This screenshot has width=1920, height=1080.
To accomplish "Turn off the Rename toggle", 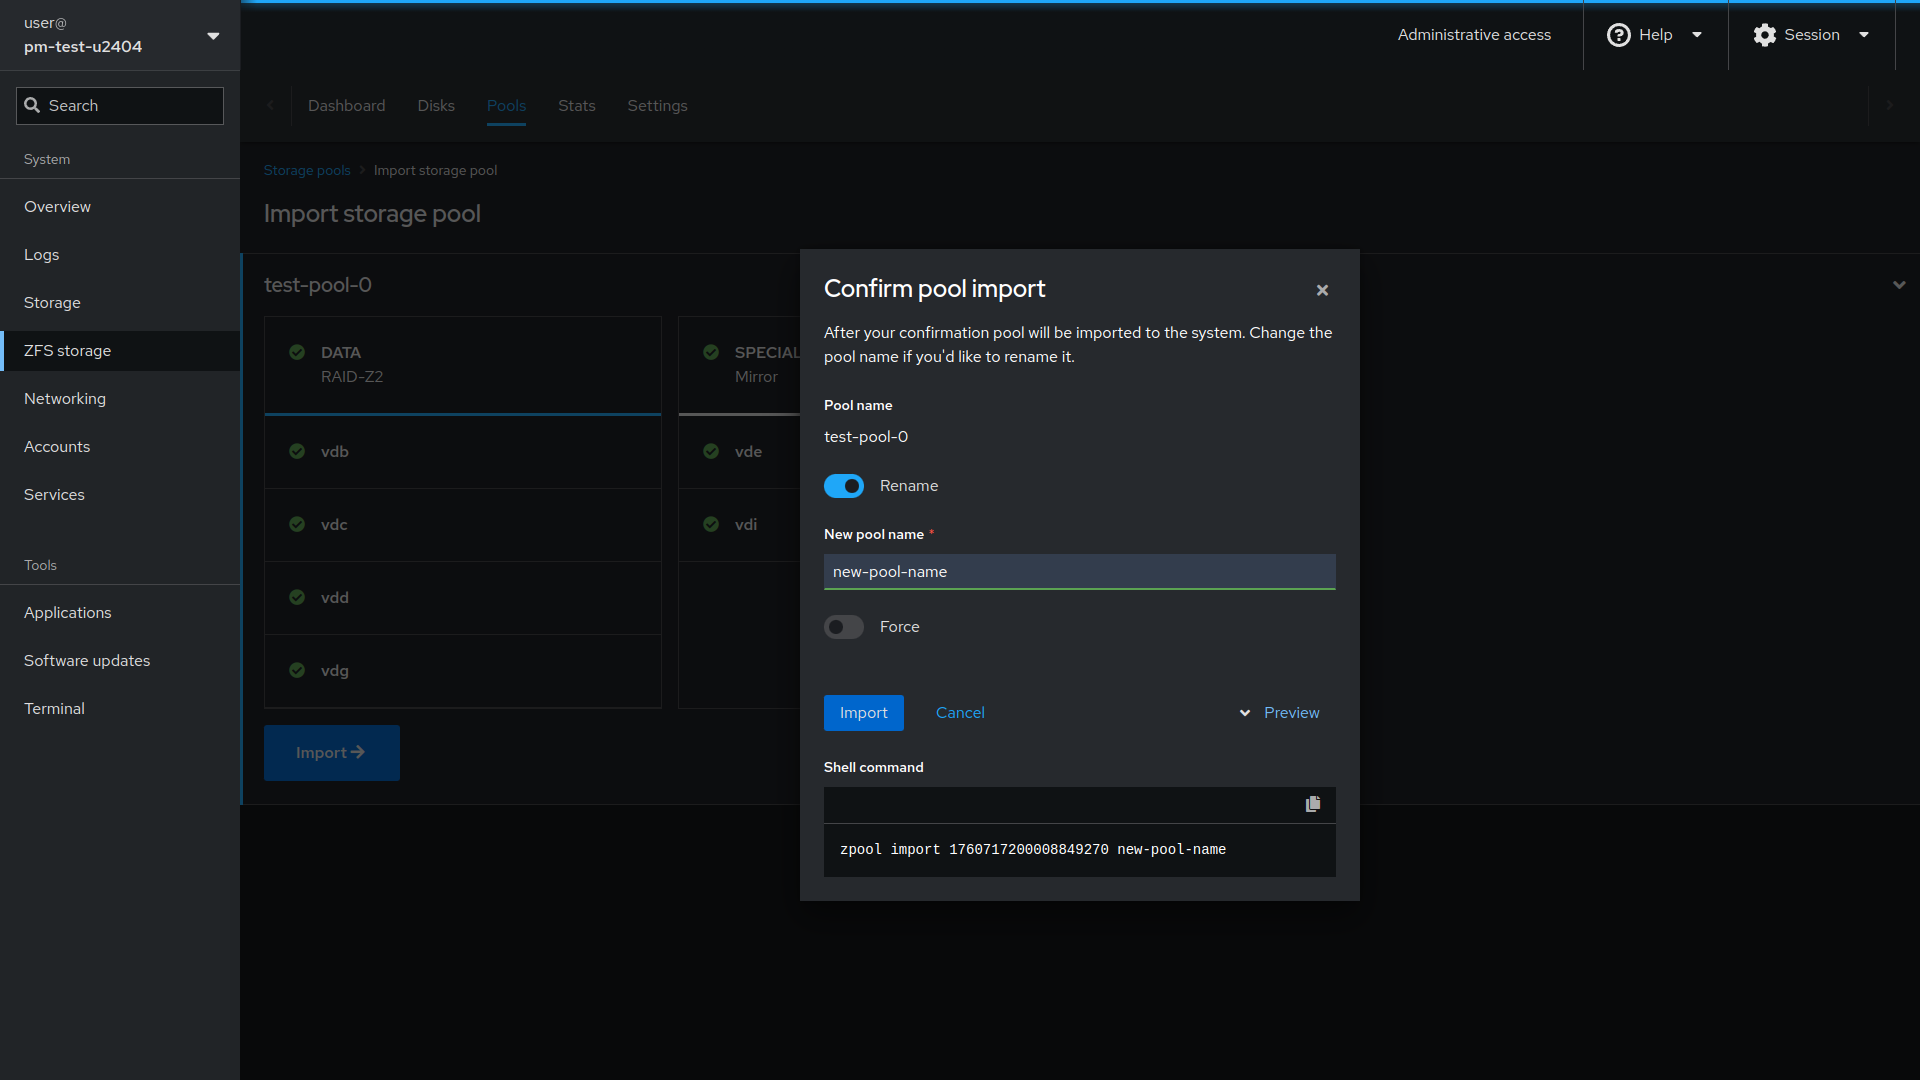I will click(x=844, y=486).
